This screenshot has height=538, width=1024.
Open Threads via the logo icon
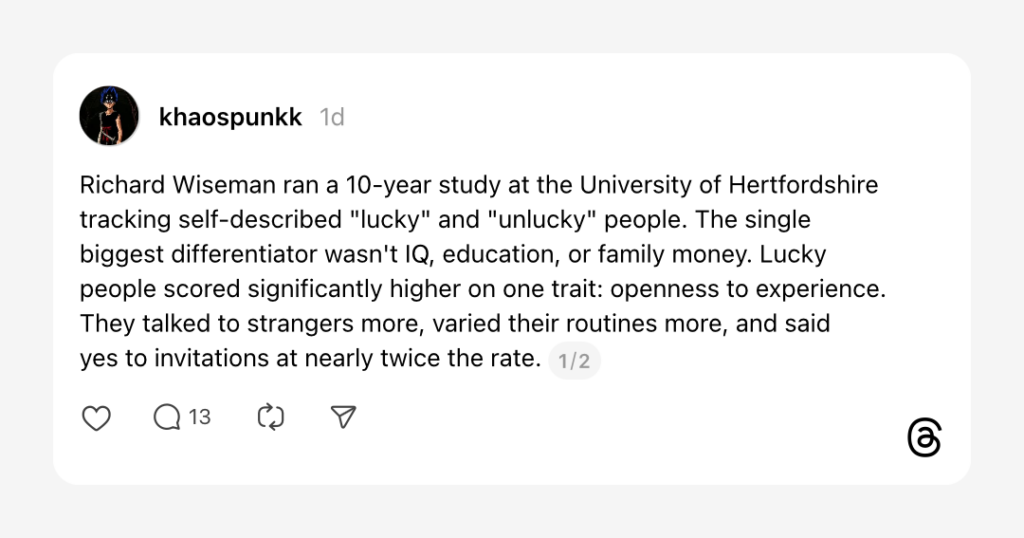click(925, 438)
